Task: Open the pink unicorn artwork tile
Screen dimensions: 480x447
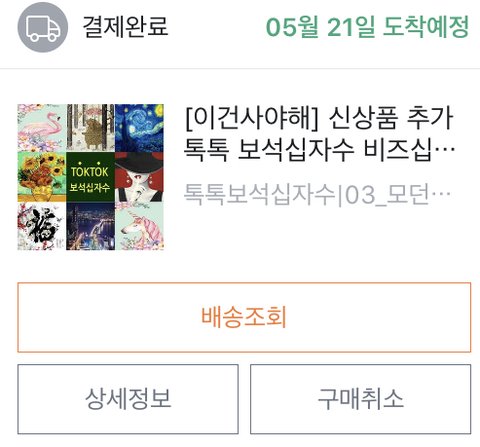Action: [x=139, y=226]
